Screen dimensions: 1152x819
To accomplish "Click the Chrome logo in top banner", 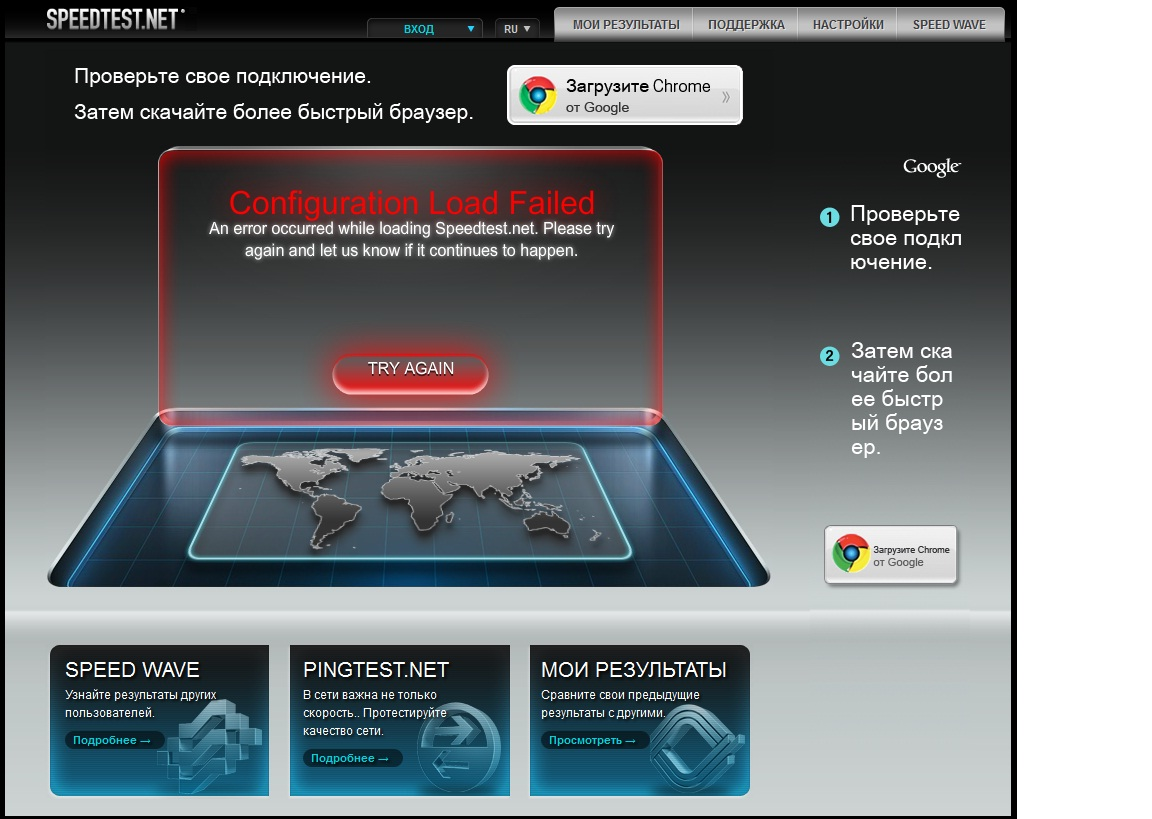I will (x=538, y=95).
